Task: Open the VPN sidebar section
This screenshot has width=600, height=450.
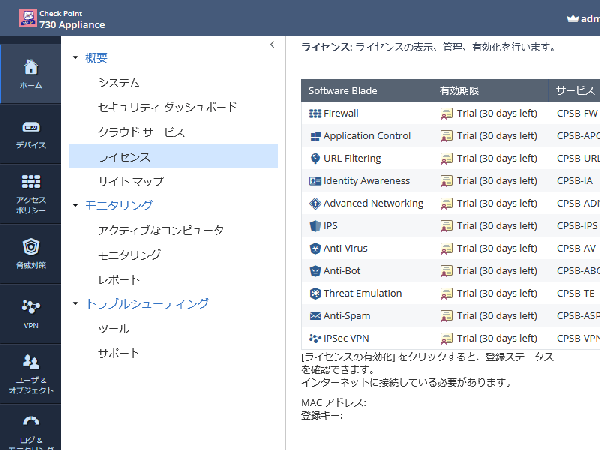Action: click(31, 314)
